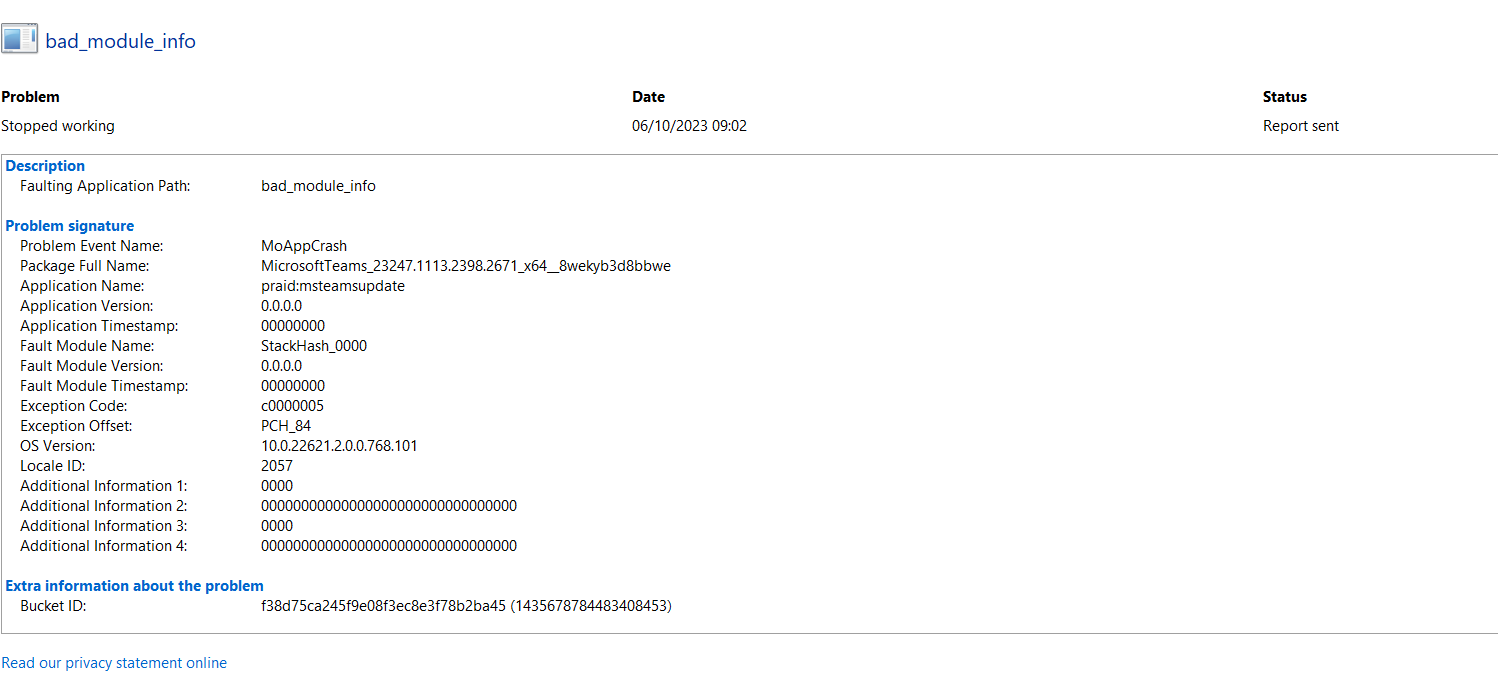Click the MicrosoftTeams package full name value
This screenshot has width=1498, height=682.
click(465, 266)
